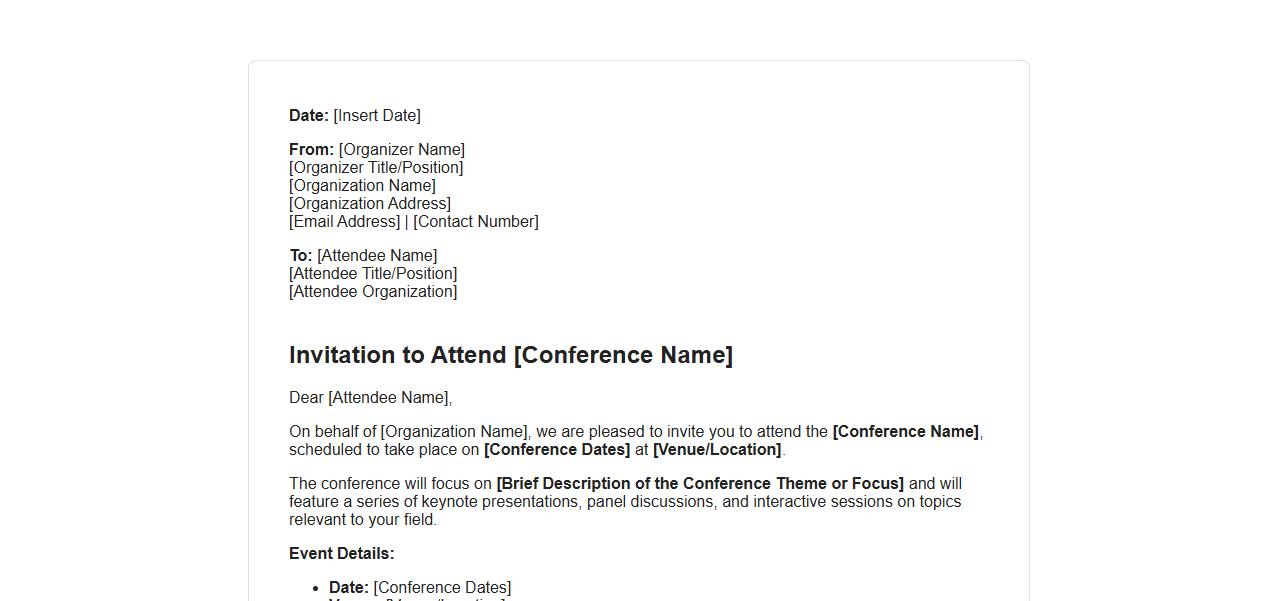Click the [Email Address] placeholder
The width and height of the screenshot is (1278, 601).
(345, 222)
